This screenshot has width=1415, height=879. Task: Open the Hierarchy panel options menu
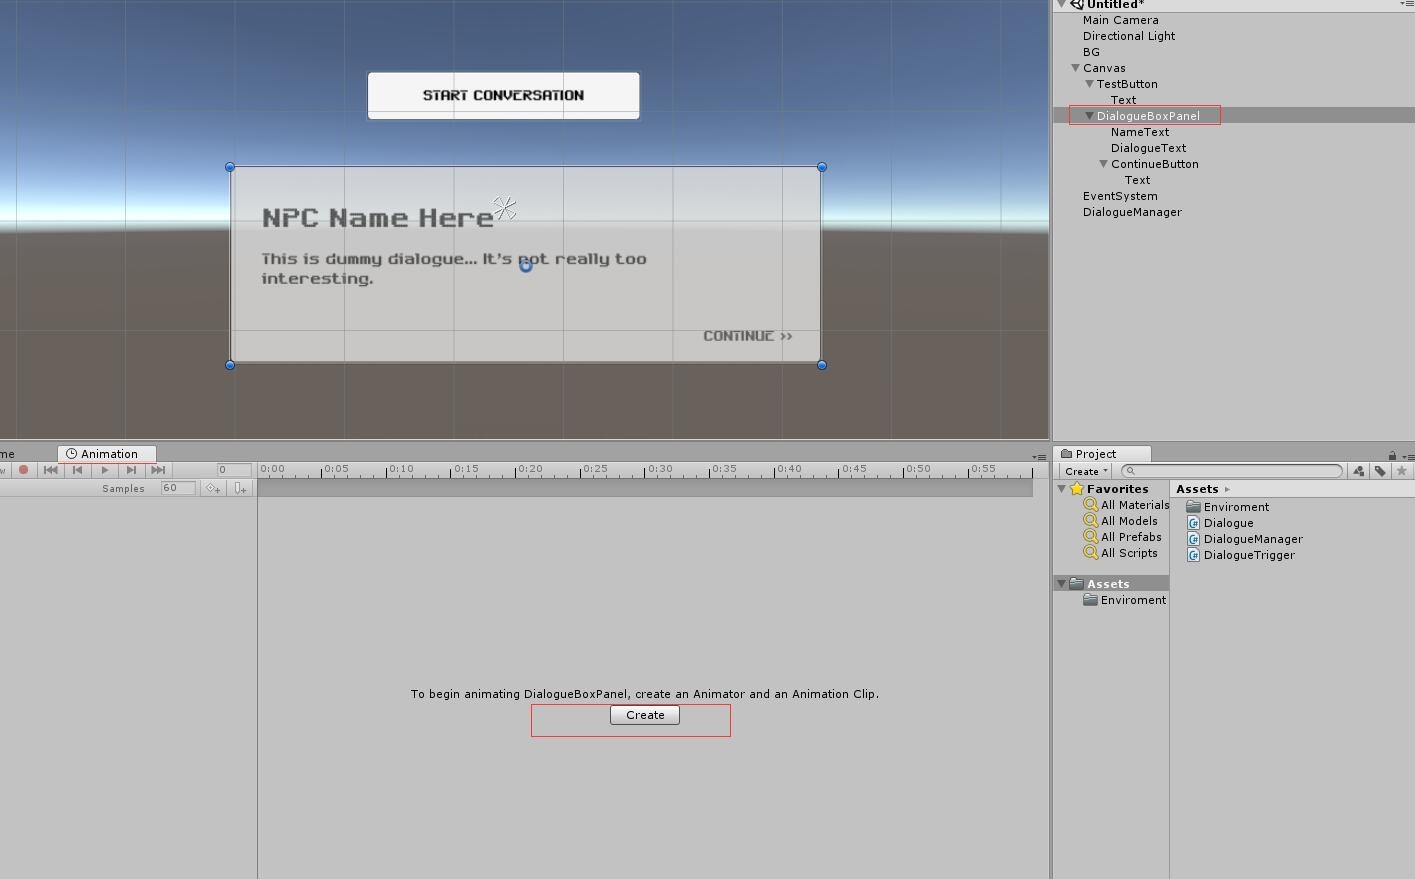pyautogui.click(x=1407, y=4)
